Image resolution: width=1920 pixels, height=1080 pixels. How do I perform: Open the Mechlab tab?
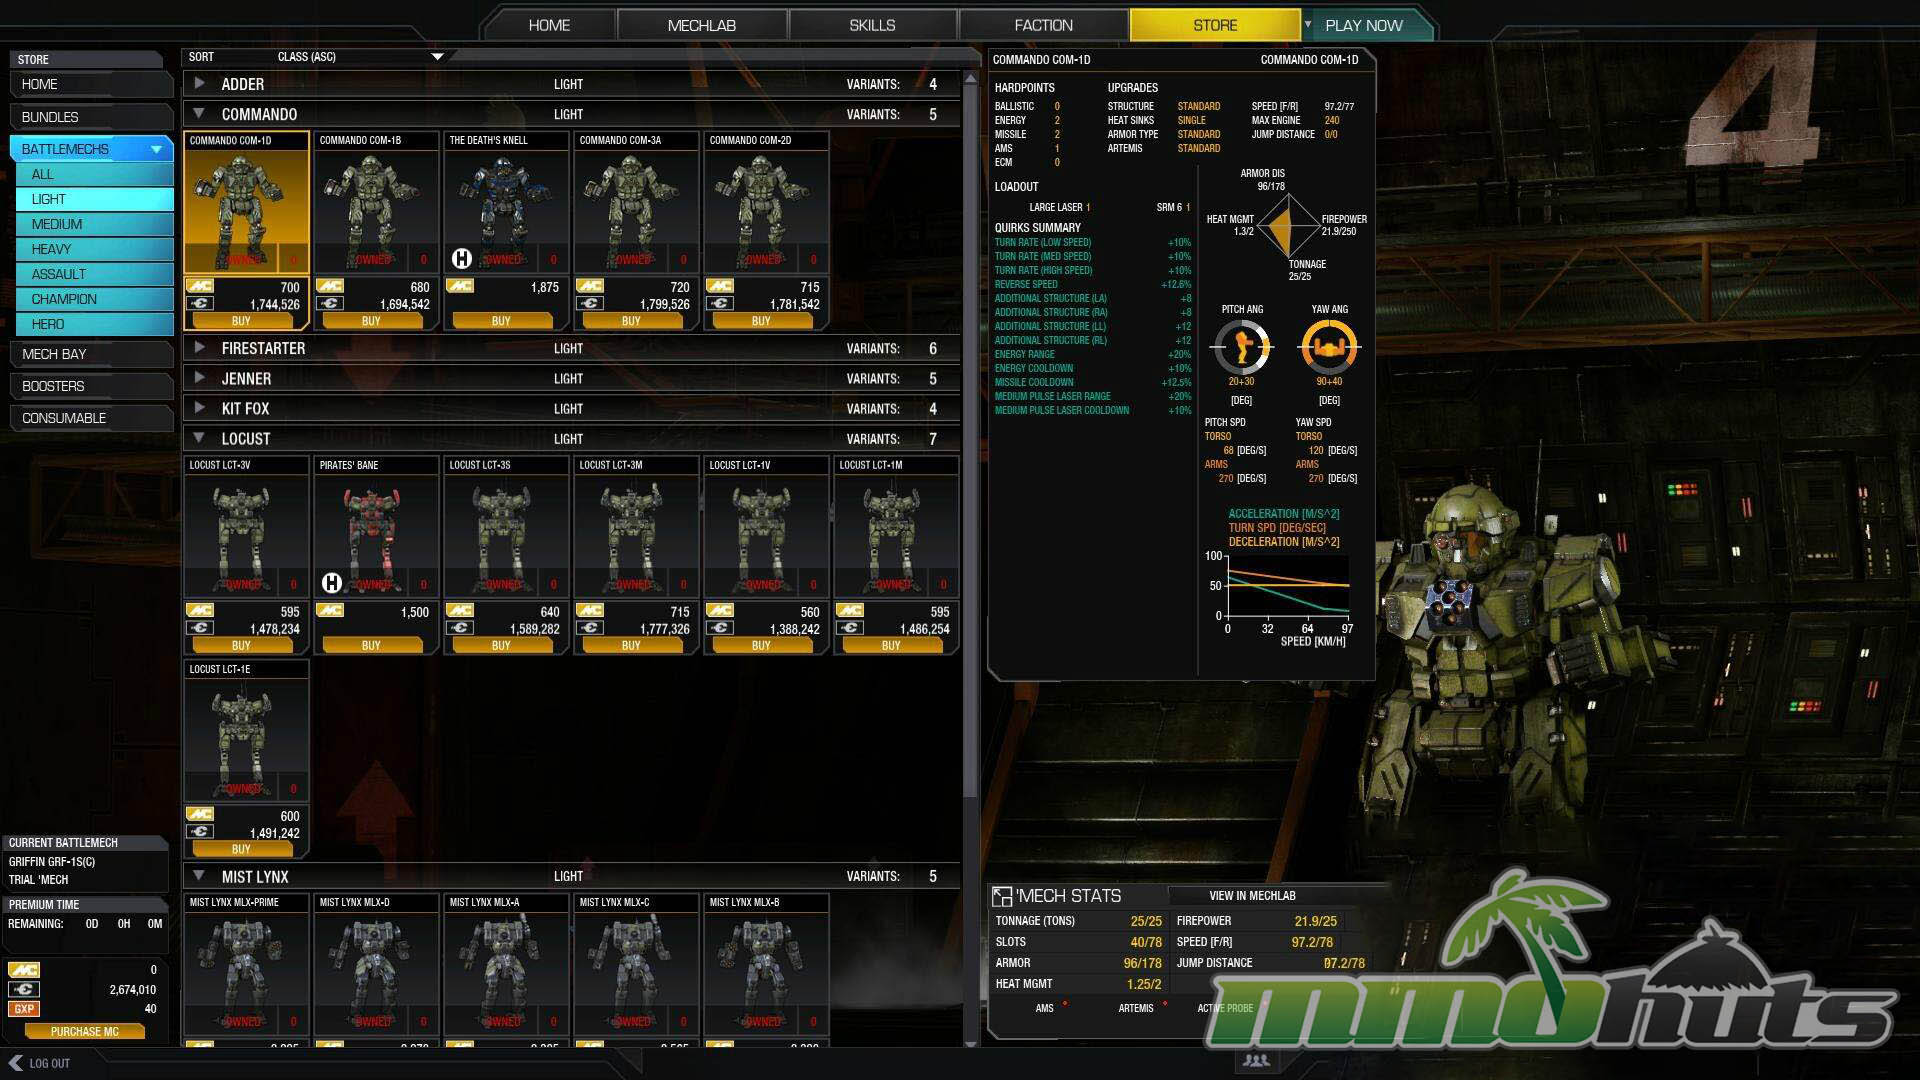[701, 25]
